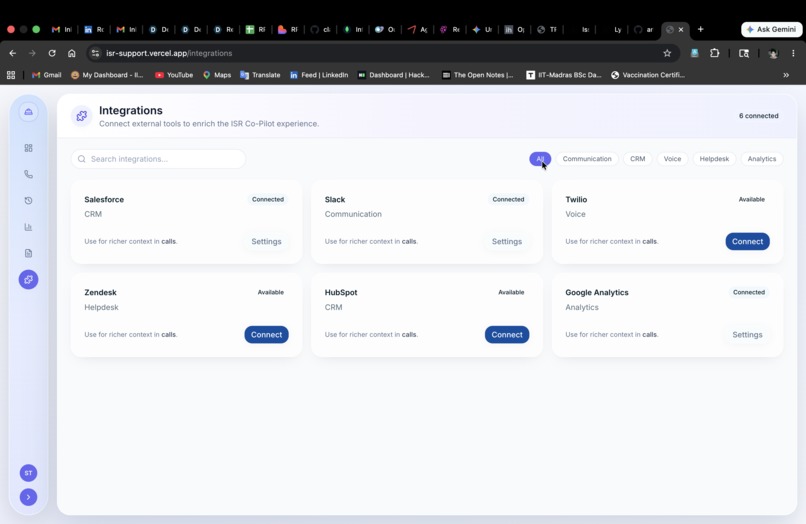The height and width of the screenshot is (524, 806).
Task: Click the HubSpot card title
Action: pos(341,293)
